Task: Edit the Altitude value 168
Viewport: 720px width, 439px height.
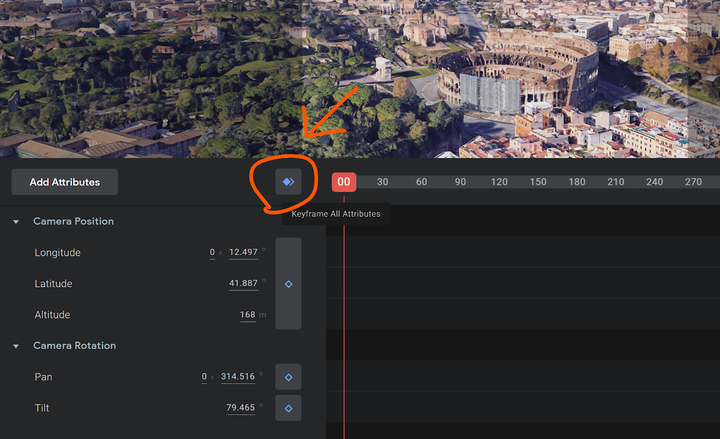Action: 248,315
